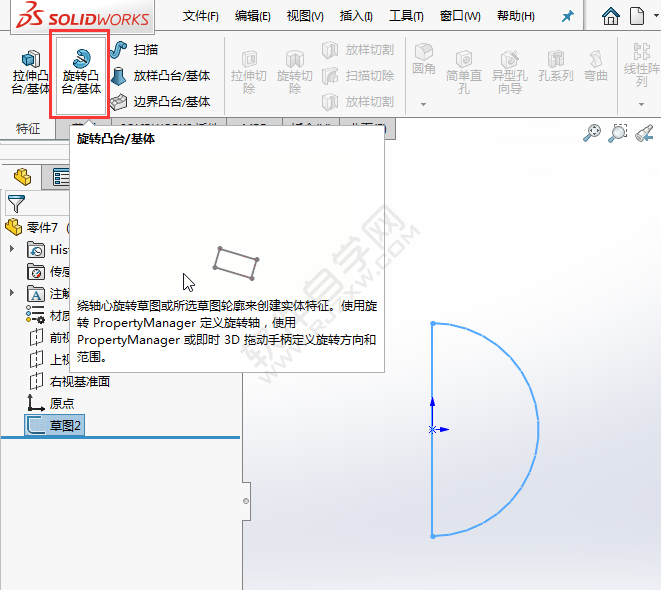Image resolution: width=661 pixels, height=590 pixels.
Task: Click the Zoom to Area icon
Action: tap(618, 133)
